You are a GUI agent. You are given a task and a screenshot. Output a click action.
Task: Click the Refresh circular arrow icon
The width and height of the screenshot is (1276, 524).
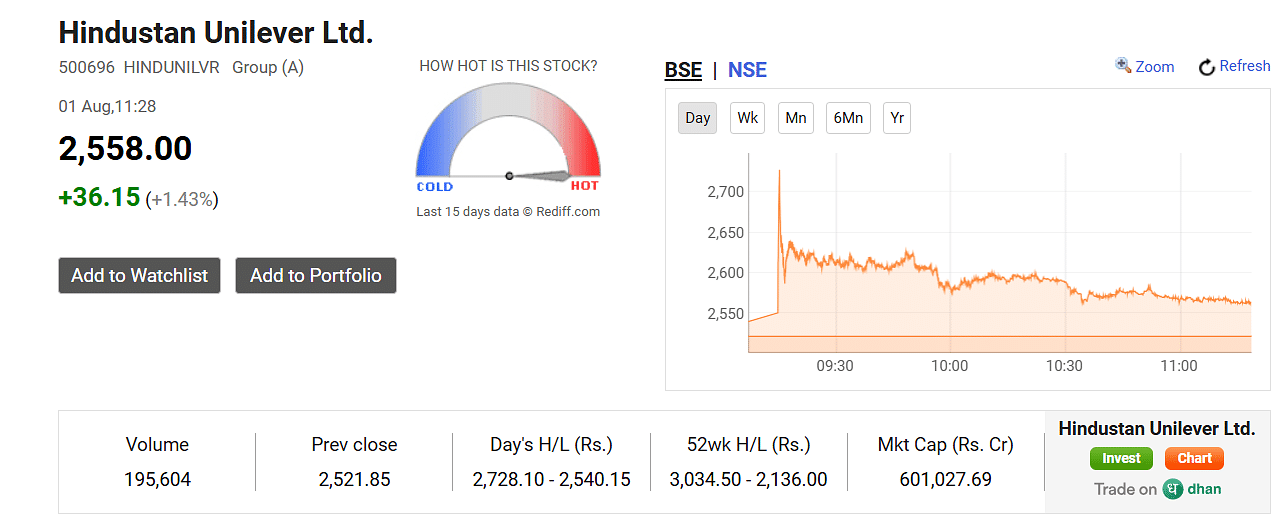coord(1206,67)
